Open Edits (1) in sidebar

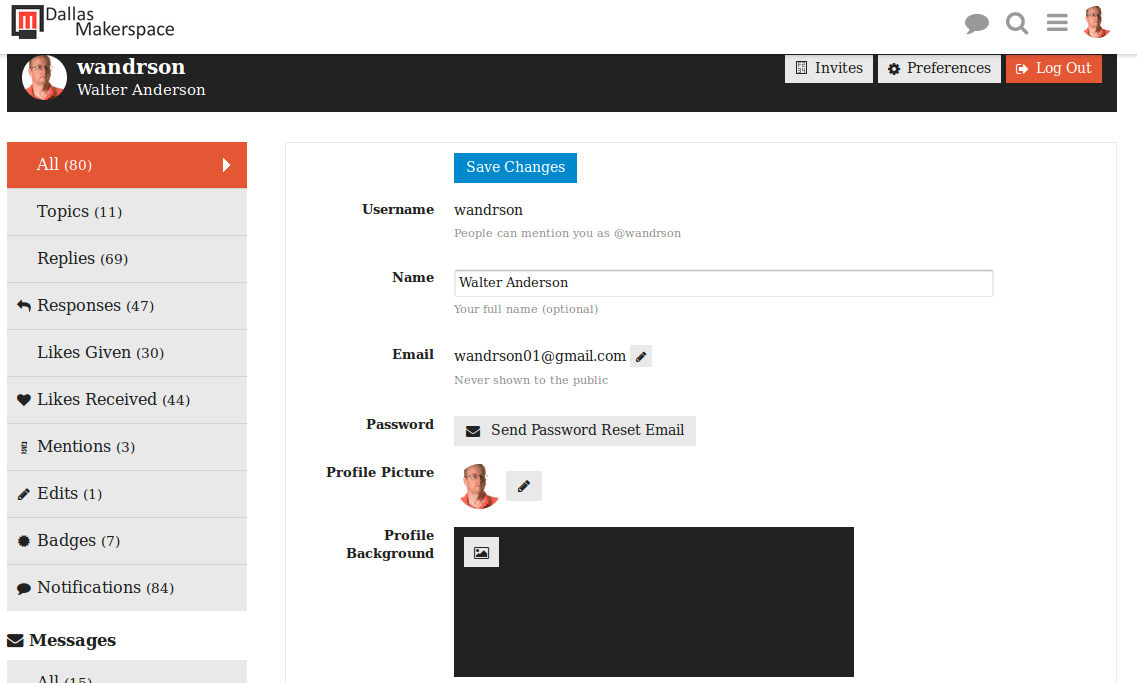pyautogui.click(x=127, y=494)
